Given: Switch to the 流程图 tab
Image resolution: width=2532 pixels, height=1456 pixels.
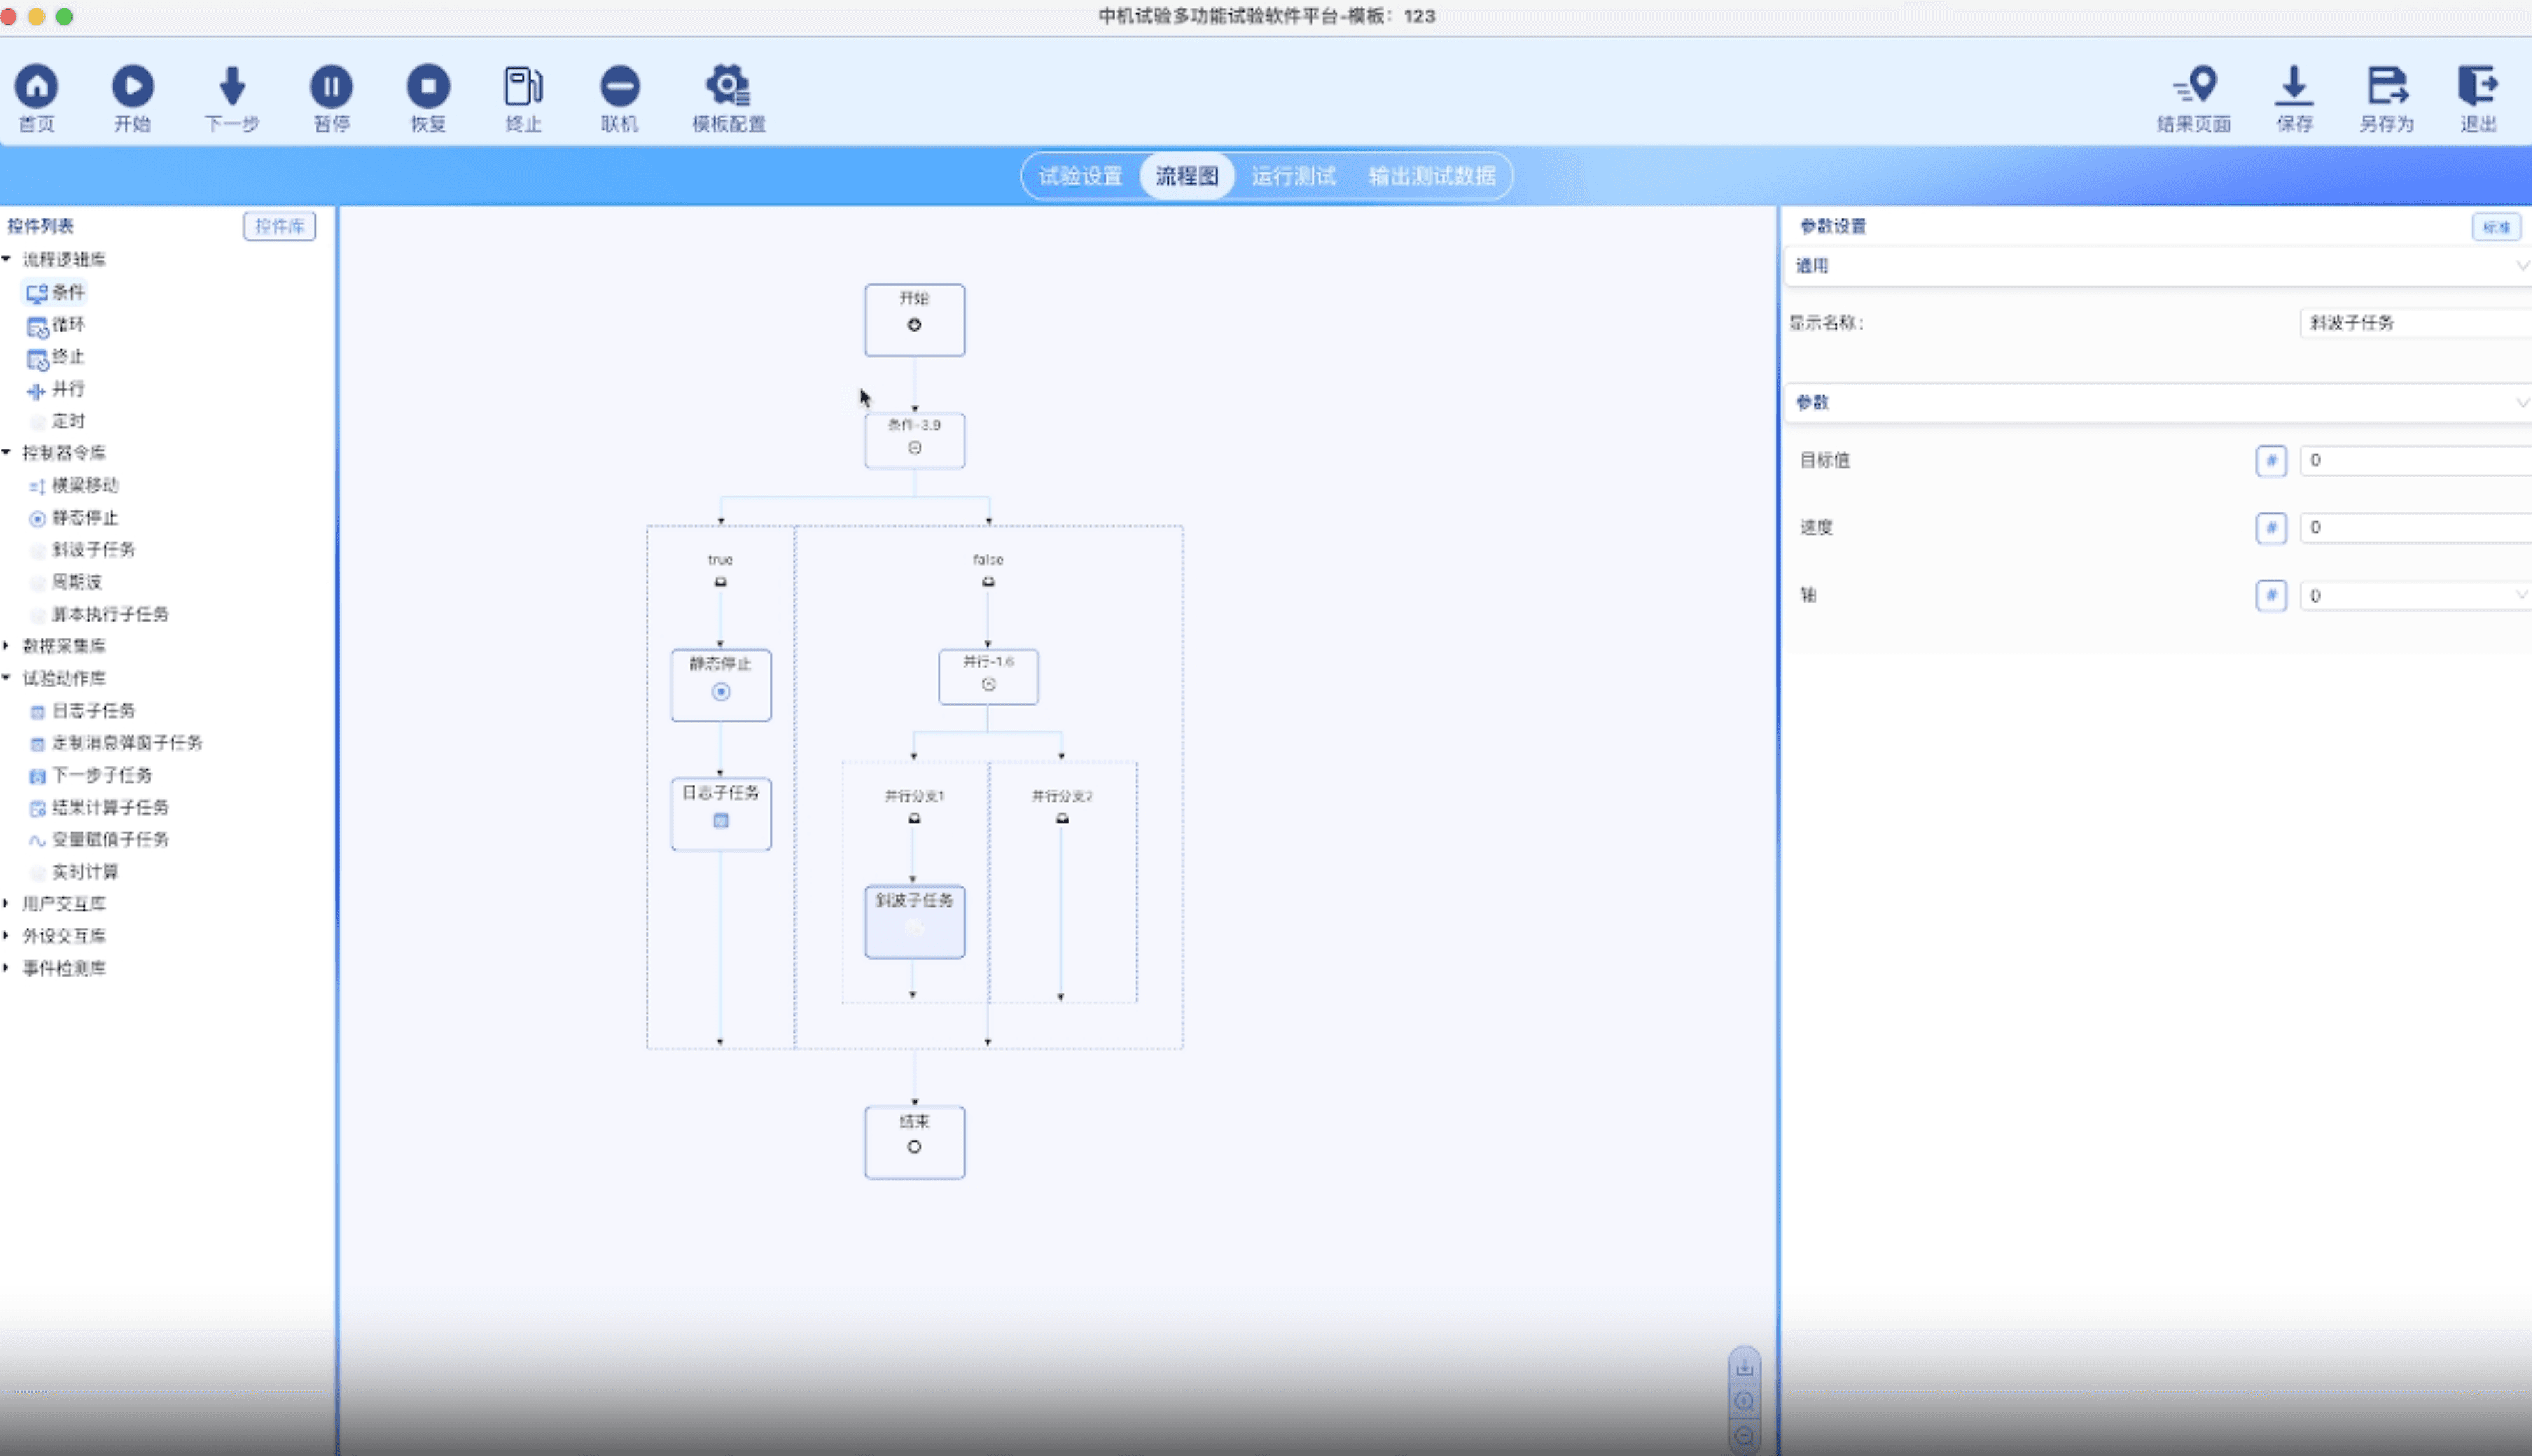Looking at the screenshot, I should click(x=1187, y=176).
